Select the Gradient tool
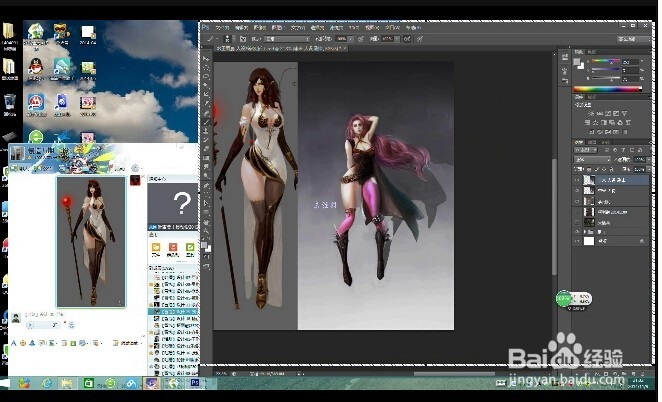 (x=207, y=158)
